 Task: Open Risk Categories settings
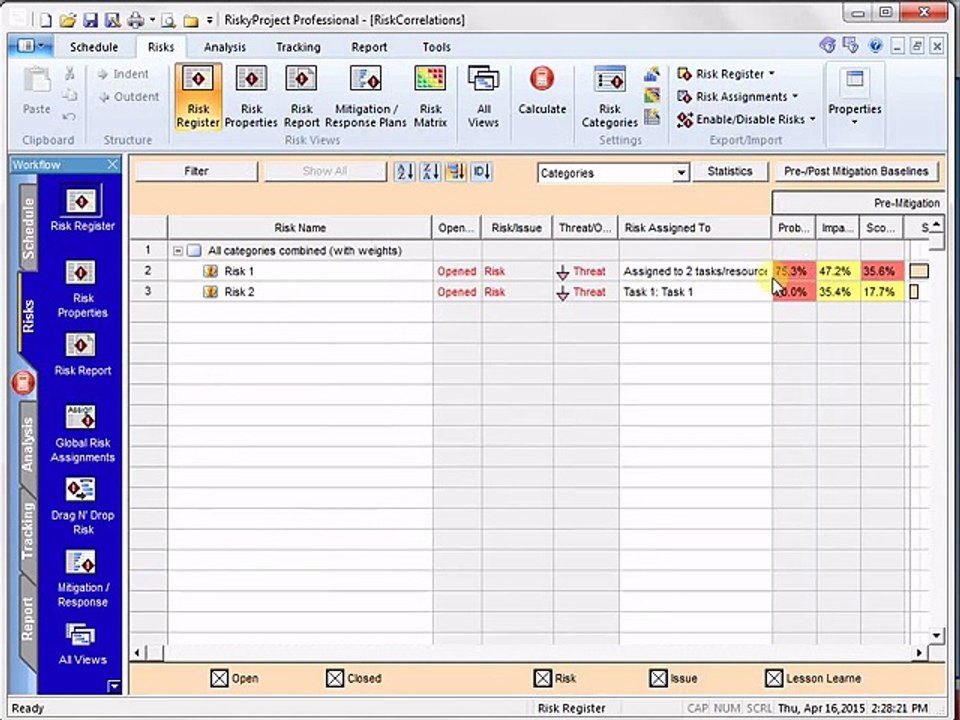pyautogui.click(x=610, y=97)
